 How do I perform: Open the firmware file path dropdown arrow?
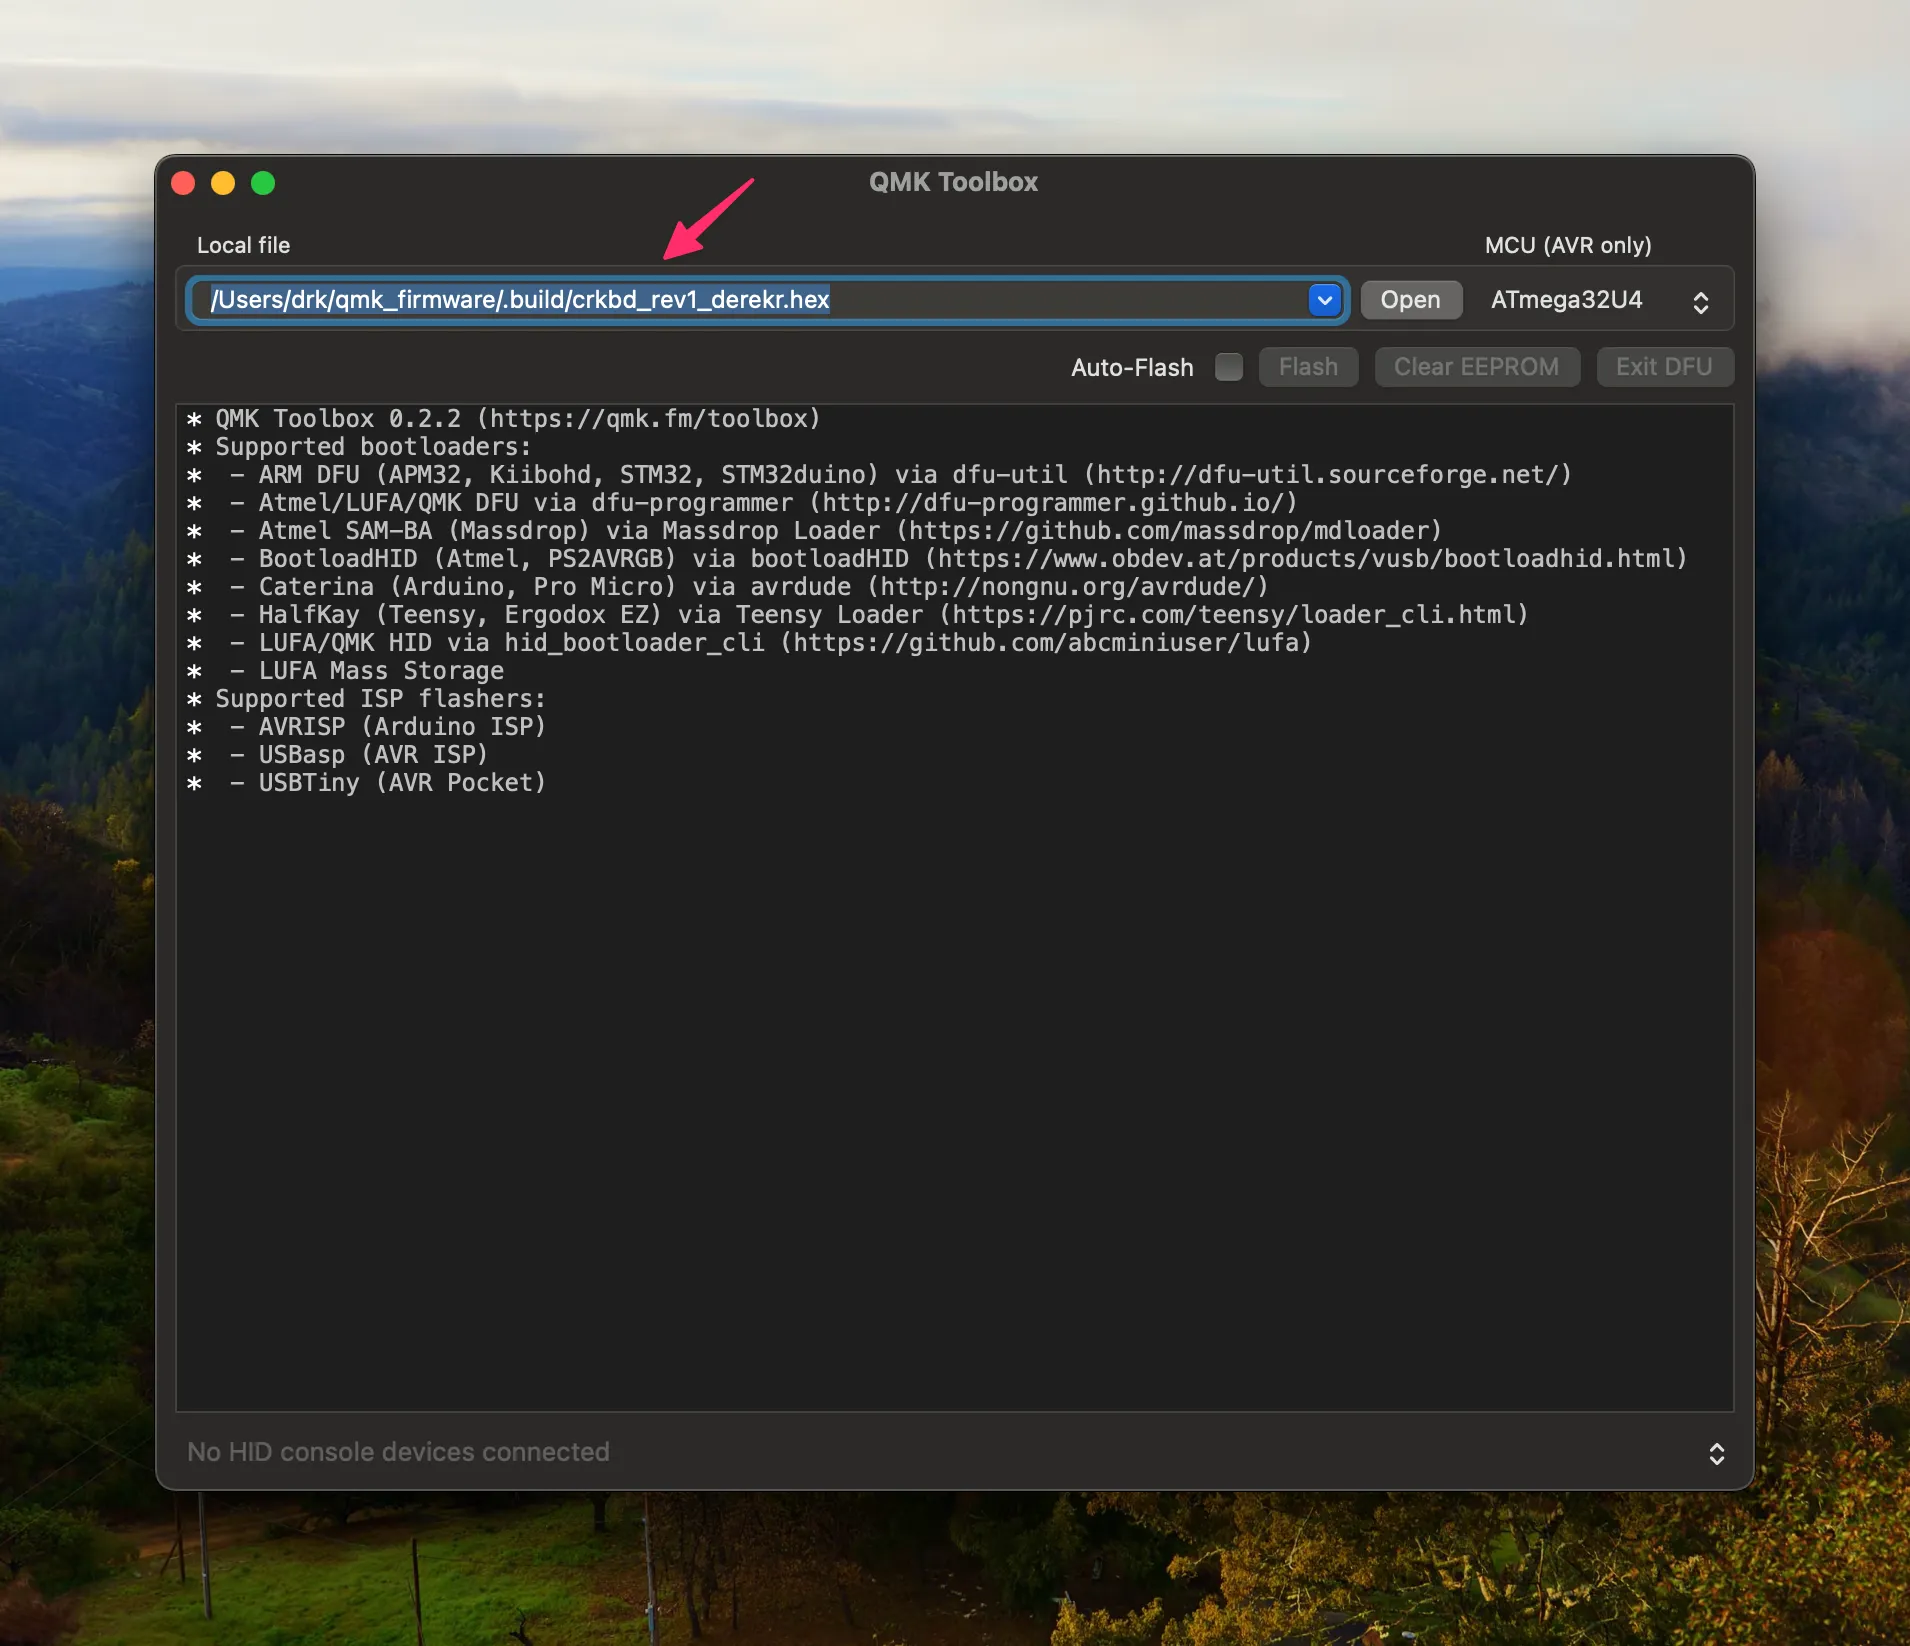(x=1324, y=300)
